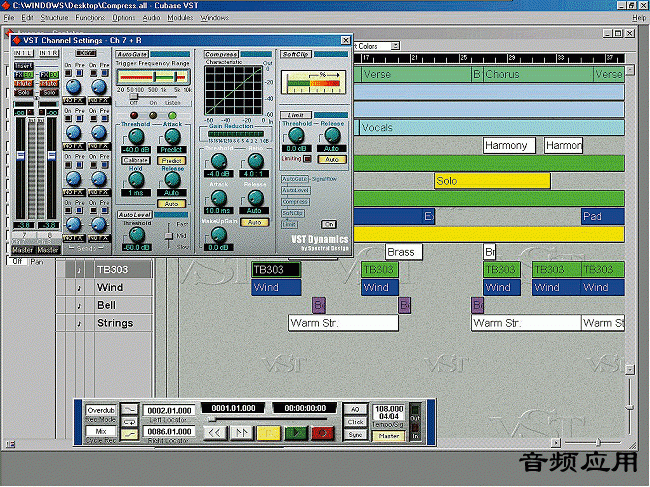Activate the AutoLevel module button
The width and height of the screenshot is (650, 487).
[135, 214]
